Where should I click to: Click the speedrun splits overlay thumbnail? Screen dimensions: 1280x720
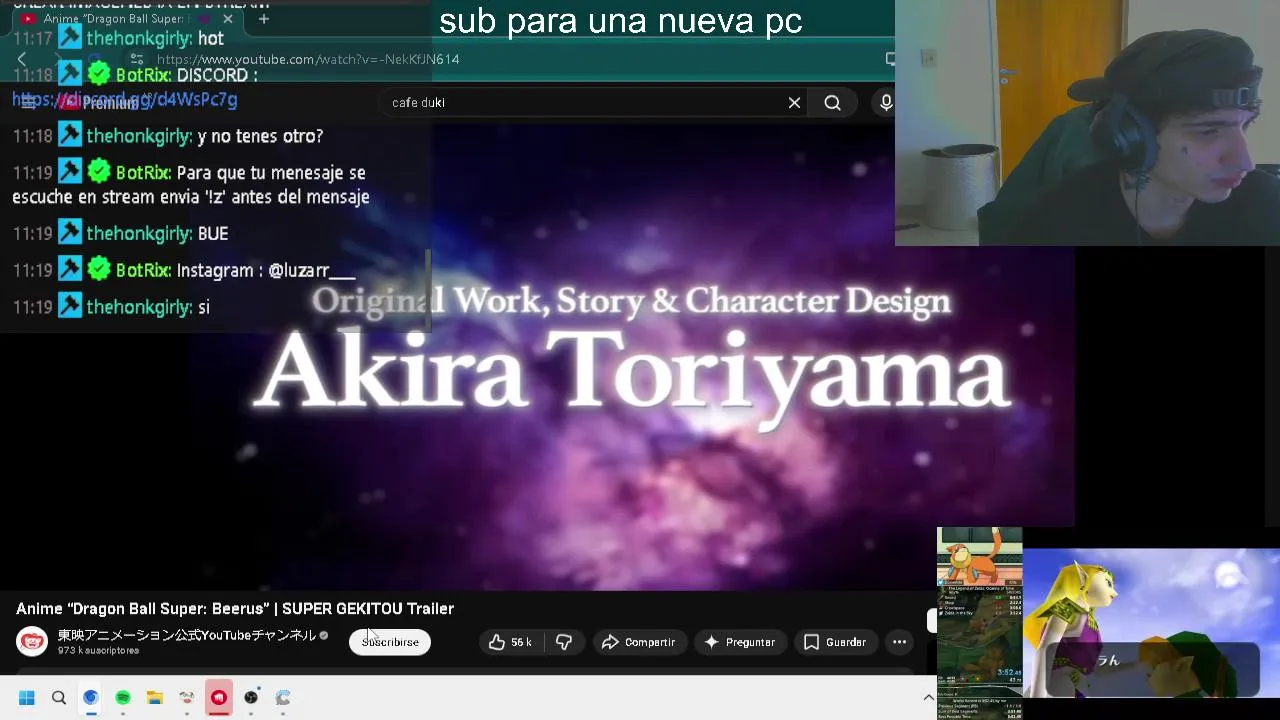(980, 623)
